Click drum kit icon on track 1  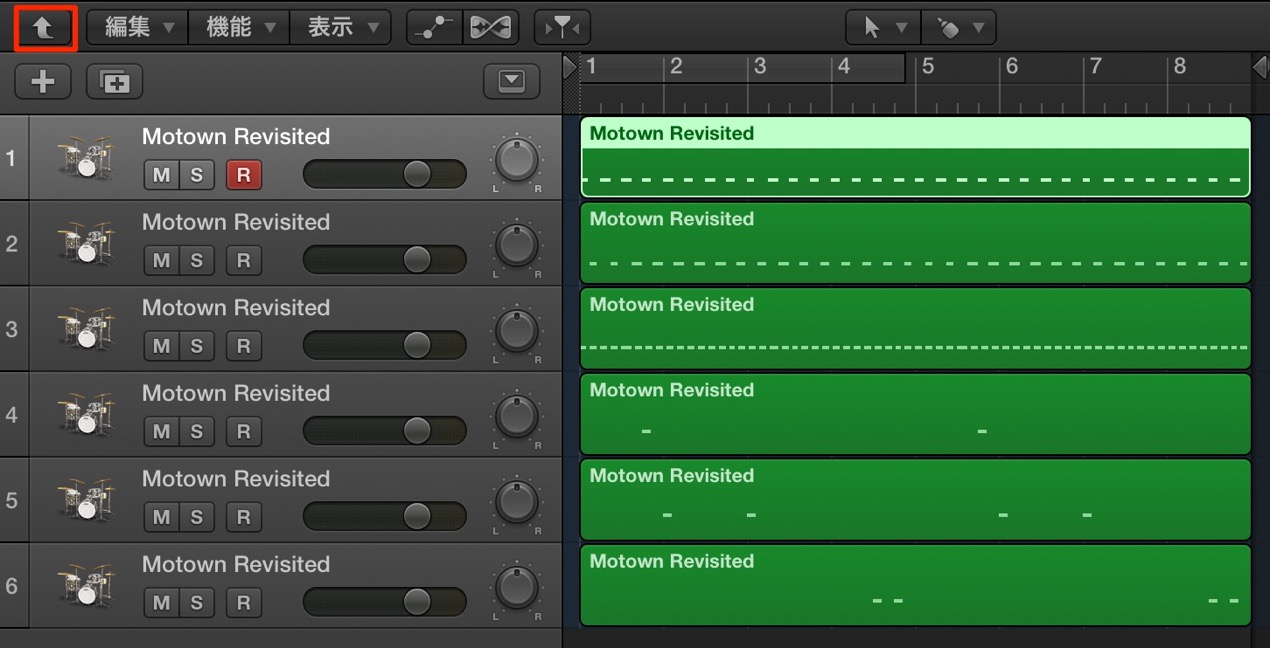[85, 158]
